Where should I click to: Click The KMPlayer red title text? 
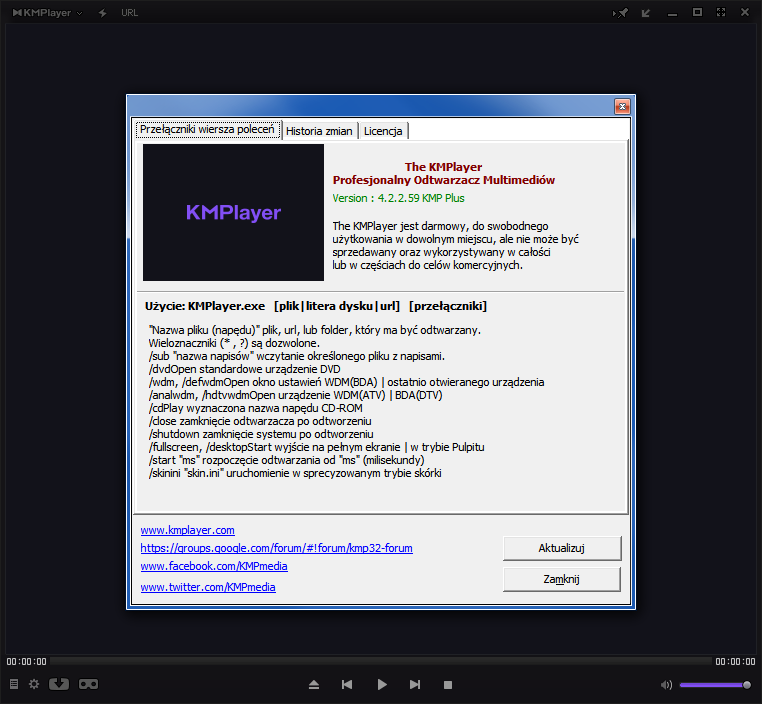pos(443,167)
